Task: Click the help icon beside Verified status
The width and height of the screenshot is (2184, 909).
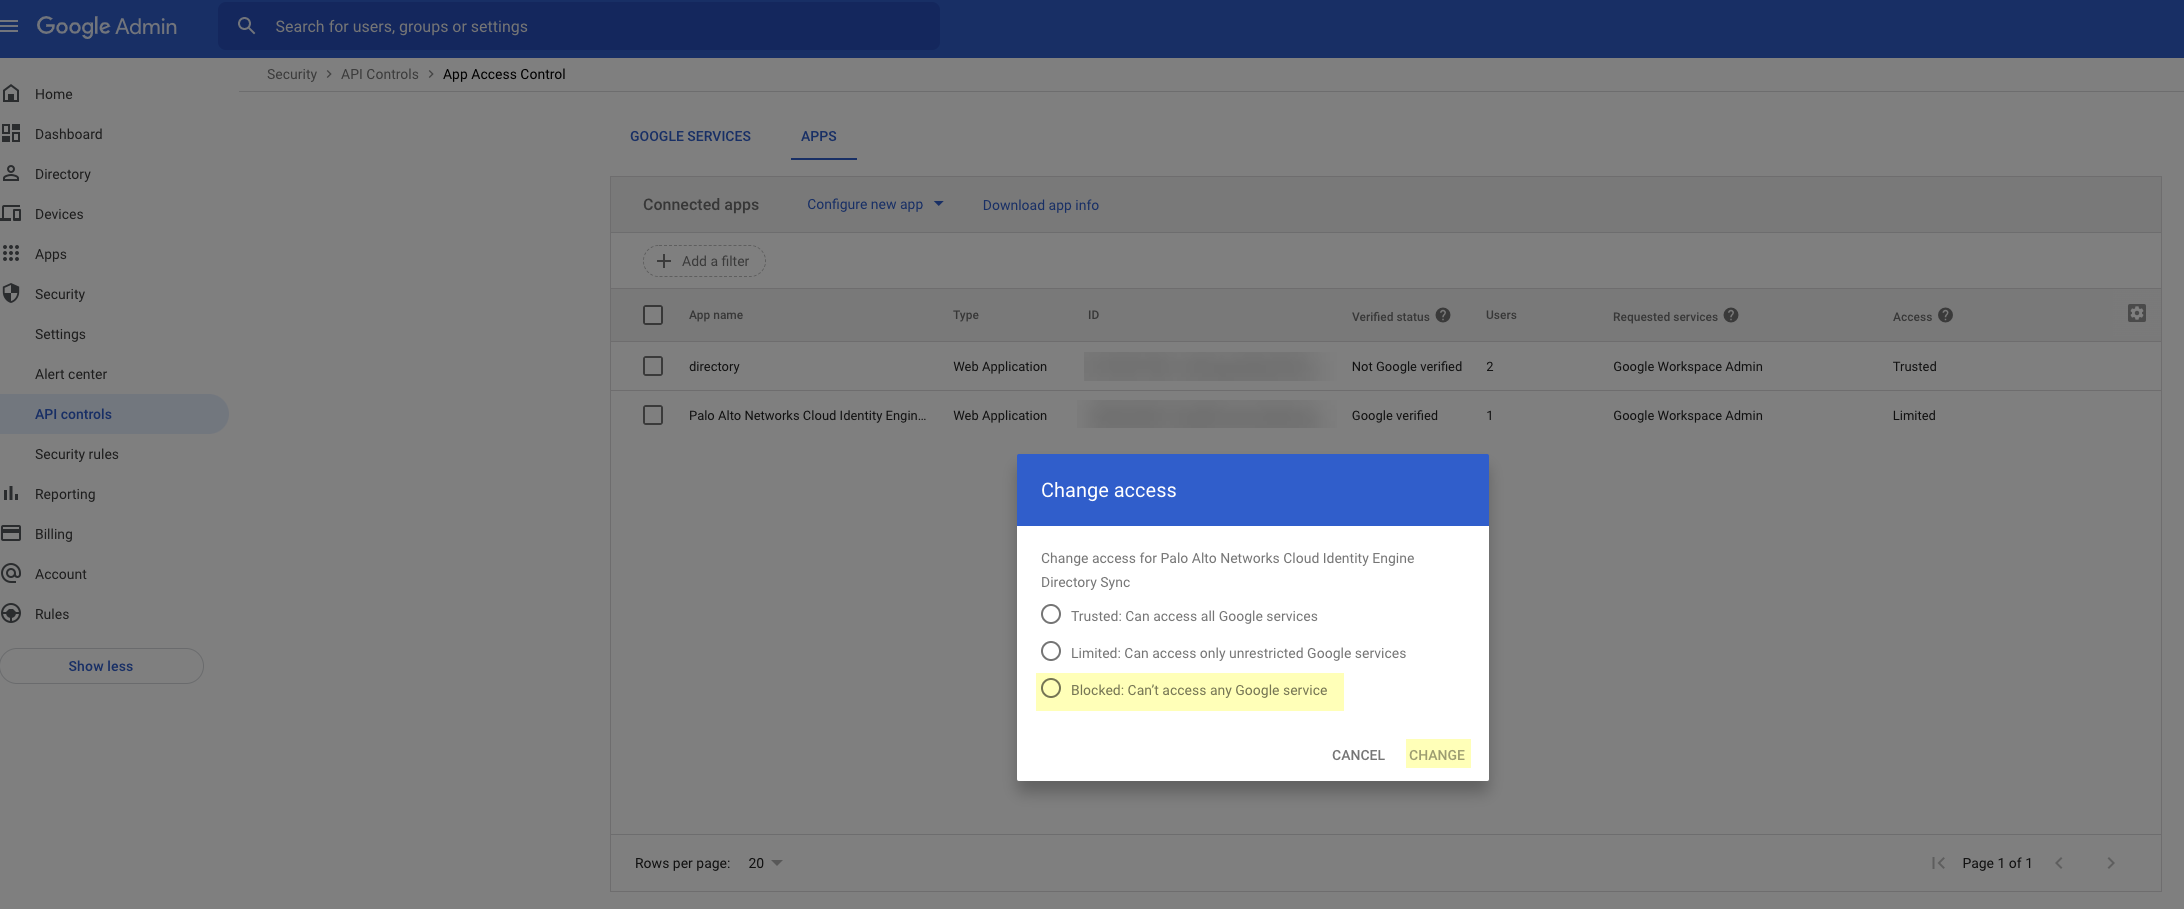Action: (x=1443, y=315)
